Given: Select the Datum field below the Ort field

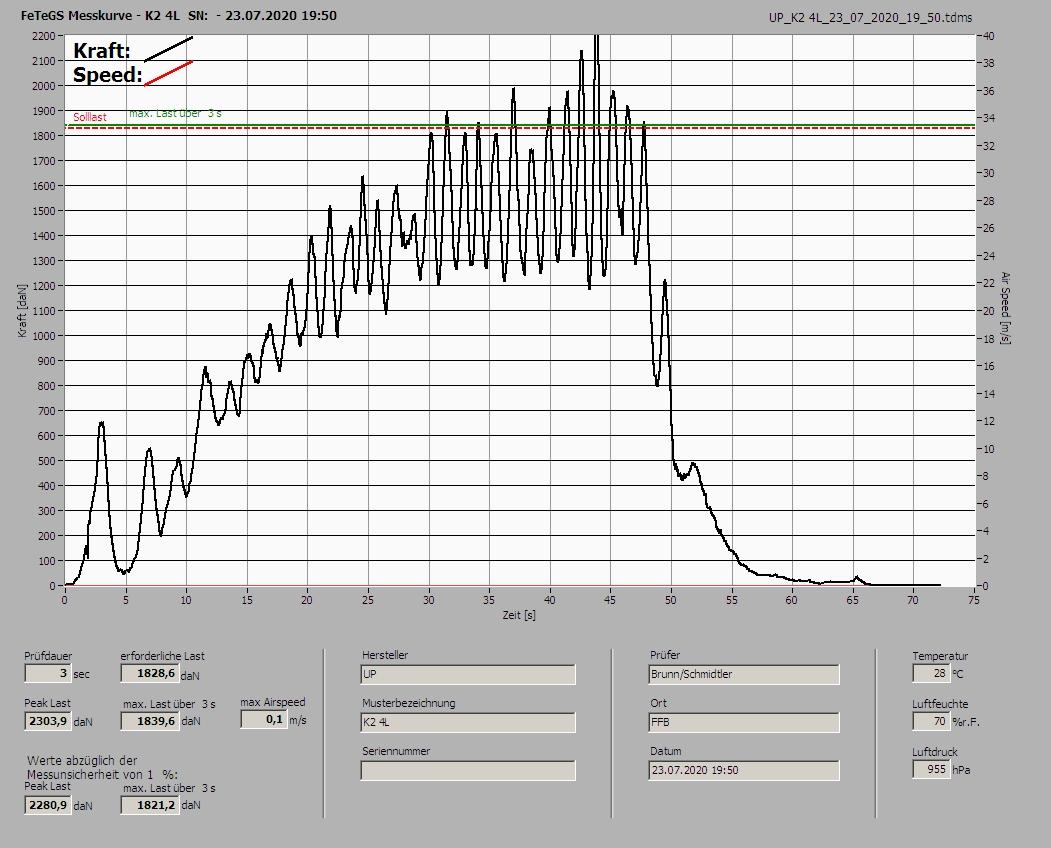Looking at the screenshot, I should pos(744,771).
